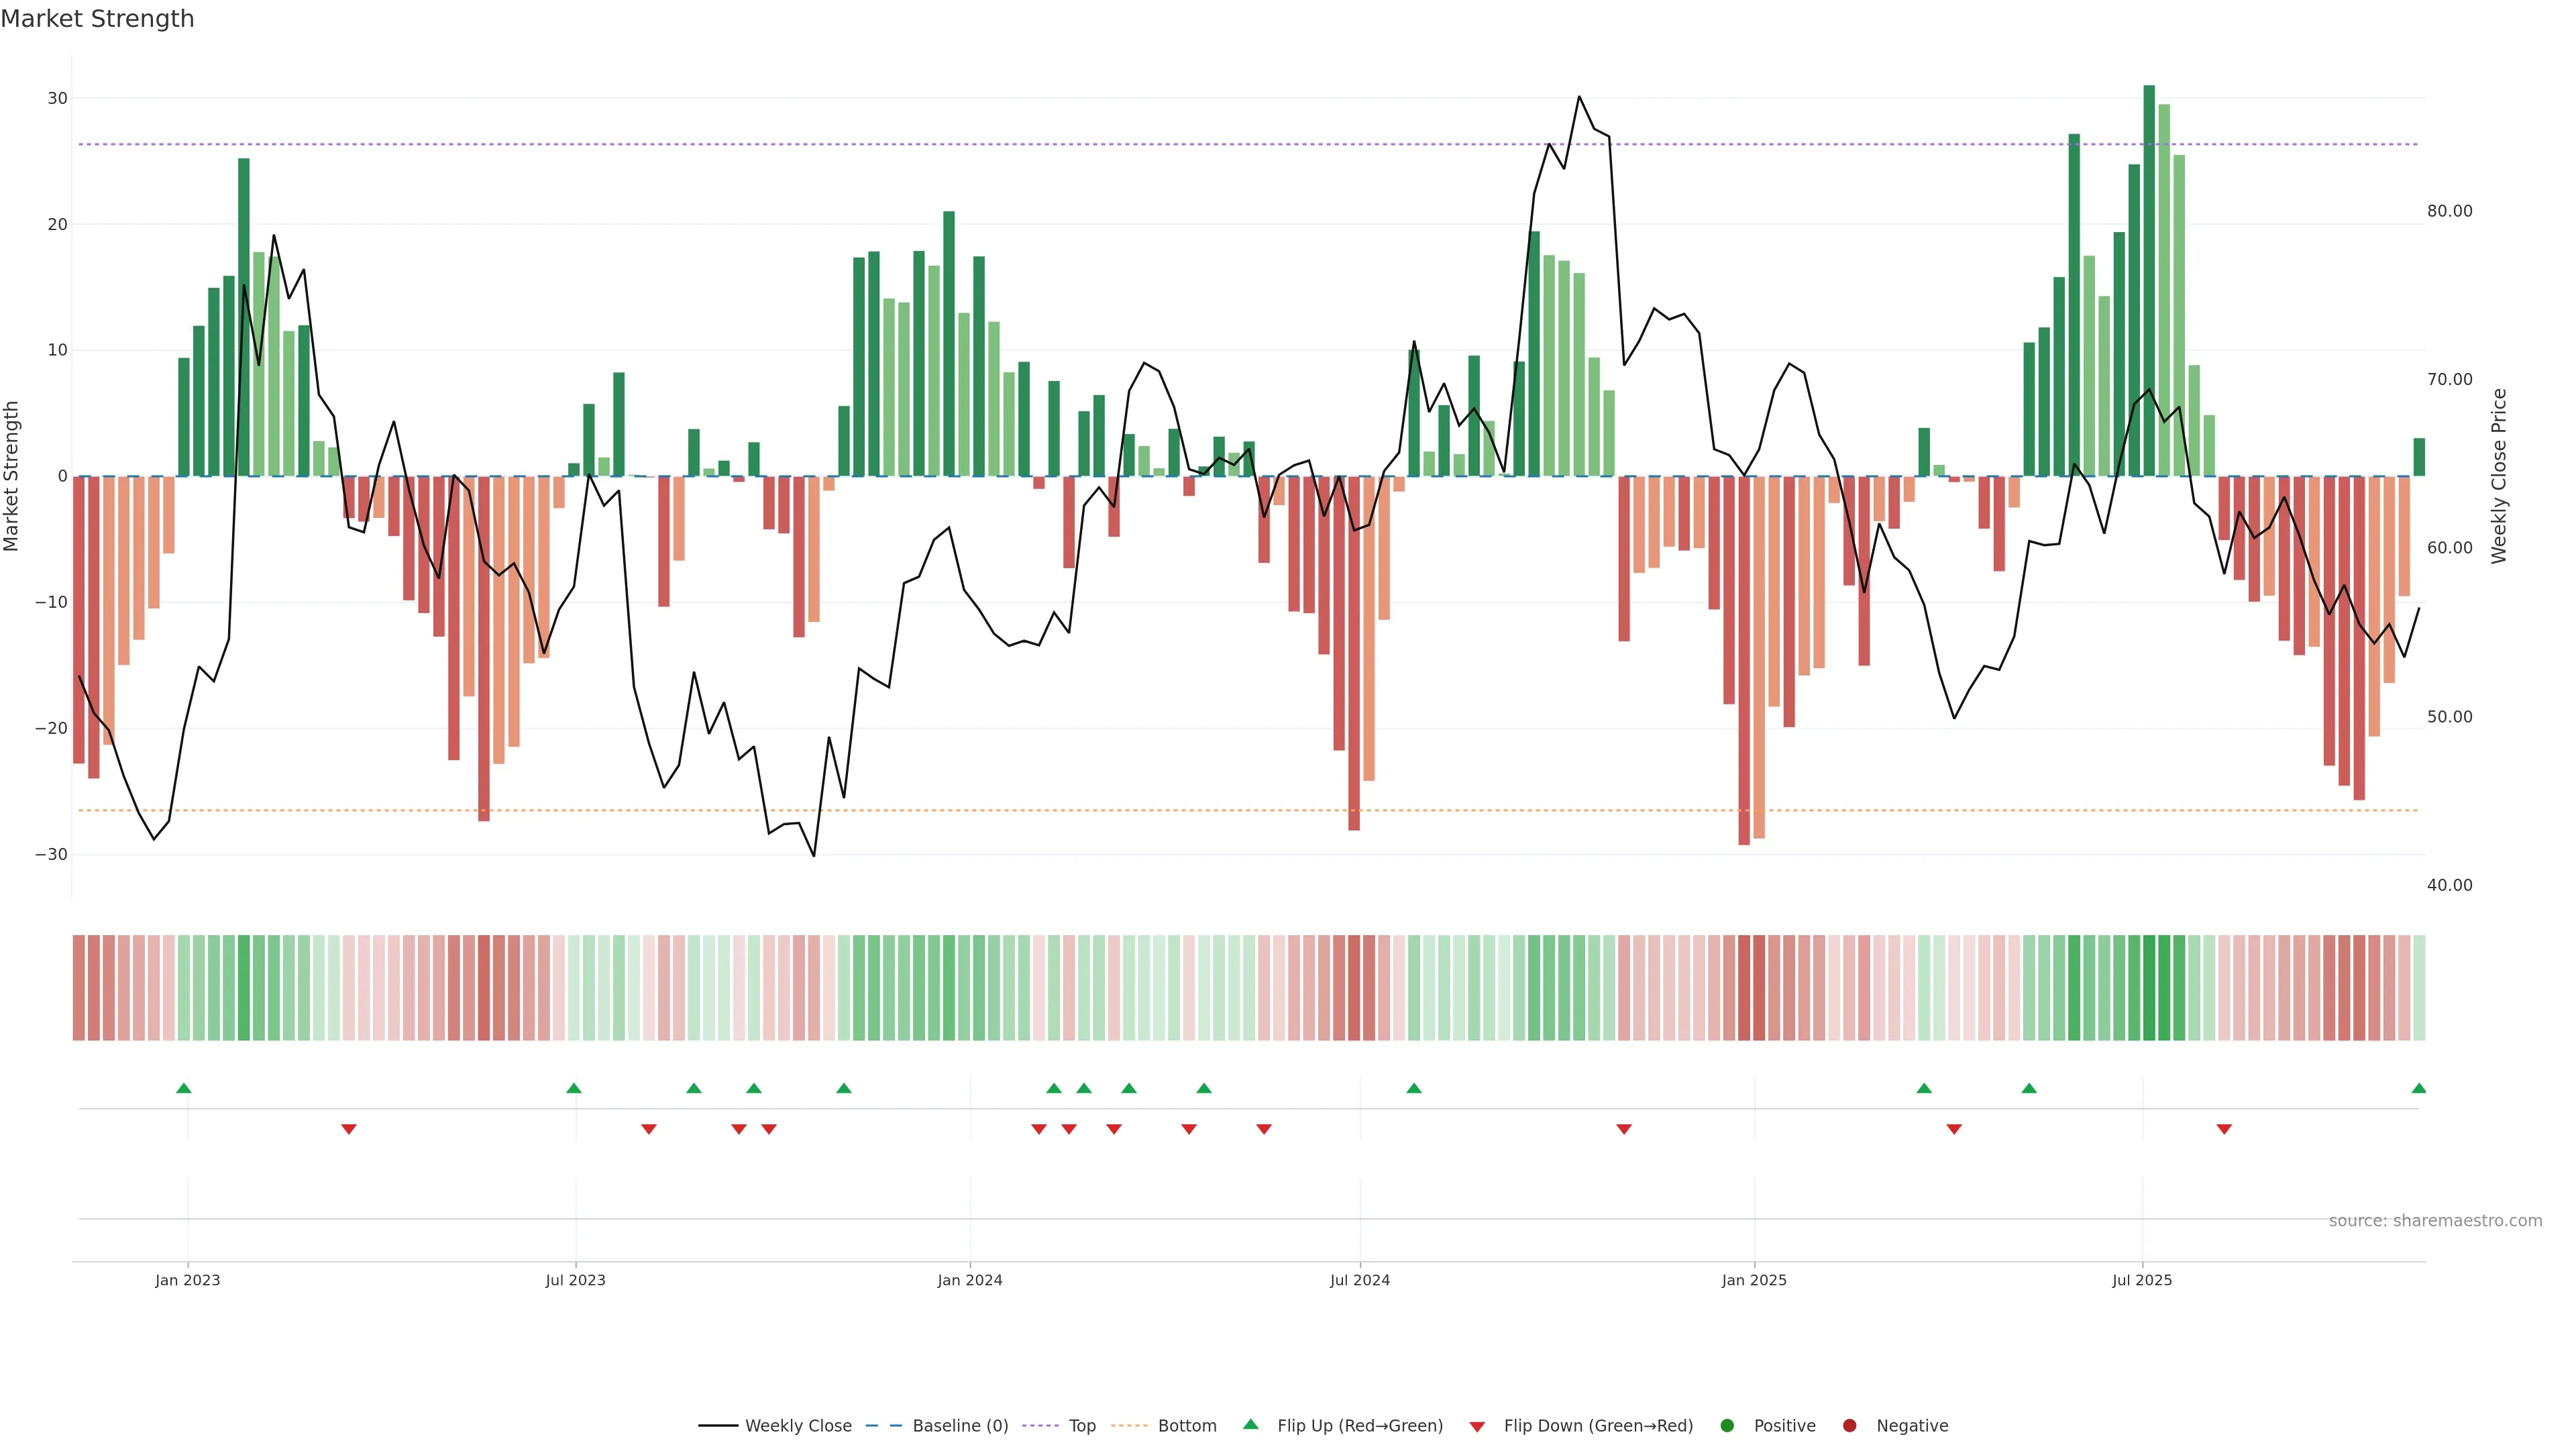Click the leftmost red flip-down triangle marker

[x=348, y=1129]
